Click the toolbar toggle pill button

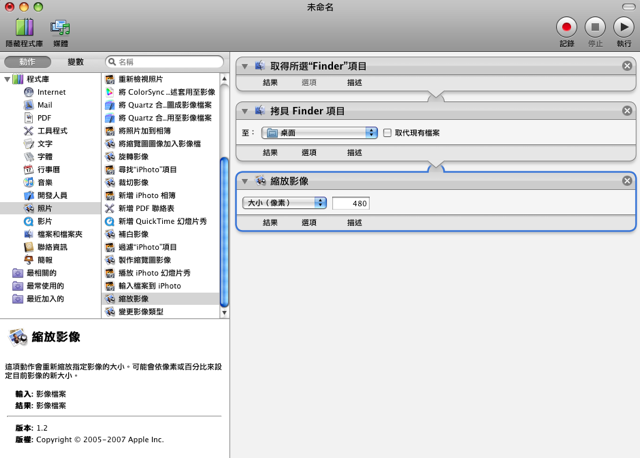[x=628, y=7]
